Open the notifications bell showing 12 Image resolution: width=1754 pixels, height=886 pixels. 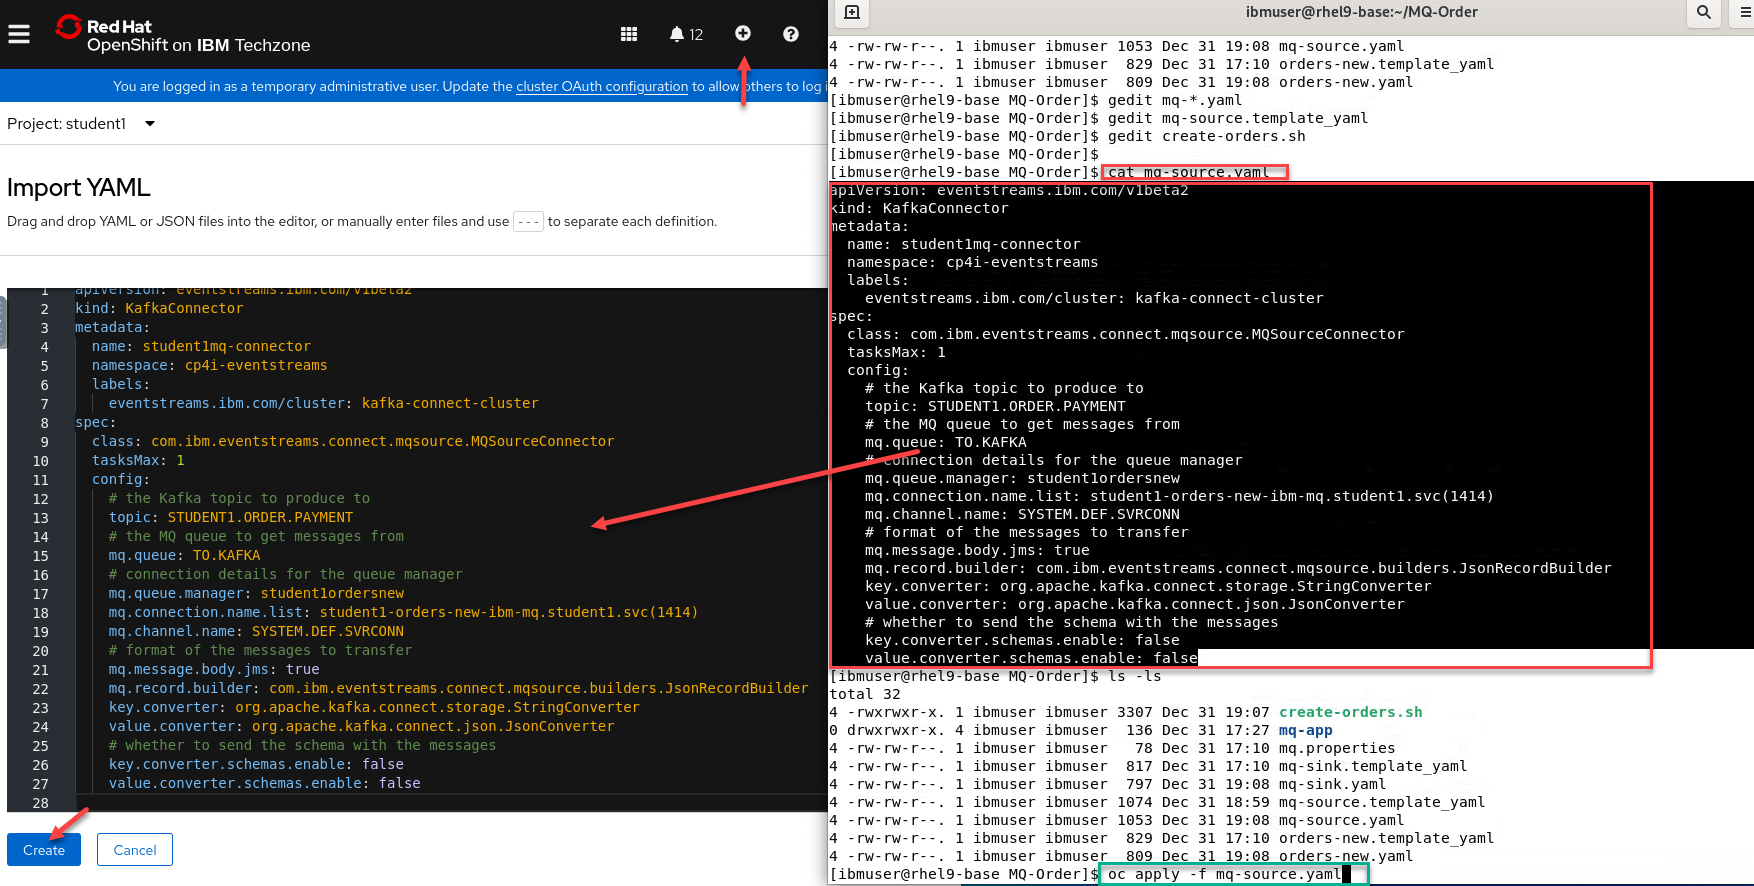pos(685,34)
